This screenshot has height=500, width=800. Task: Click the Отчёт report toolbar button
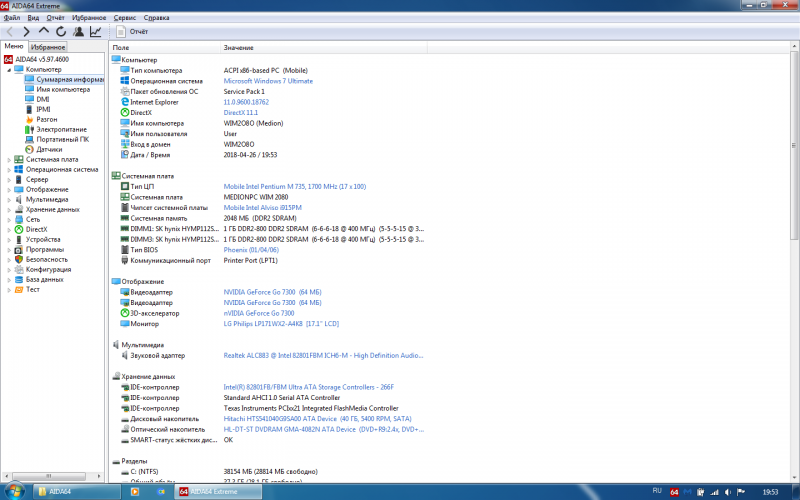[x=132, y=32]
